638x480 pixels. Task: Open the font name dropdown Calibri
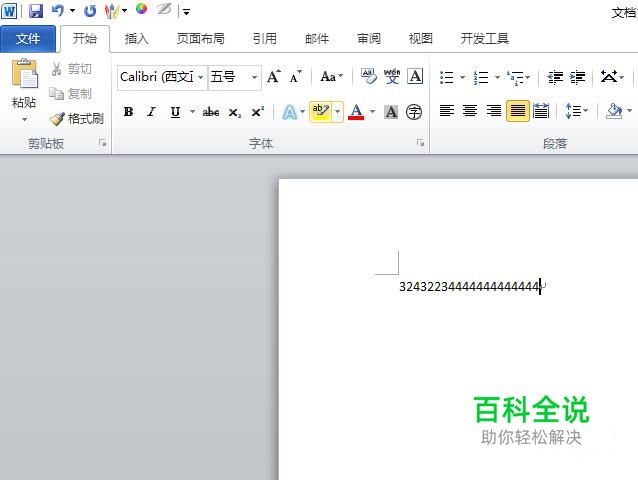[201, 77]
